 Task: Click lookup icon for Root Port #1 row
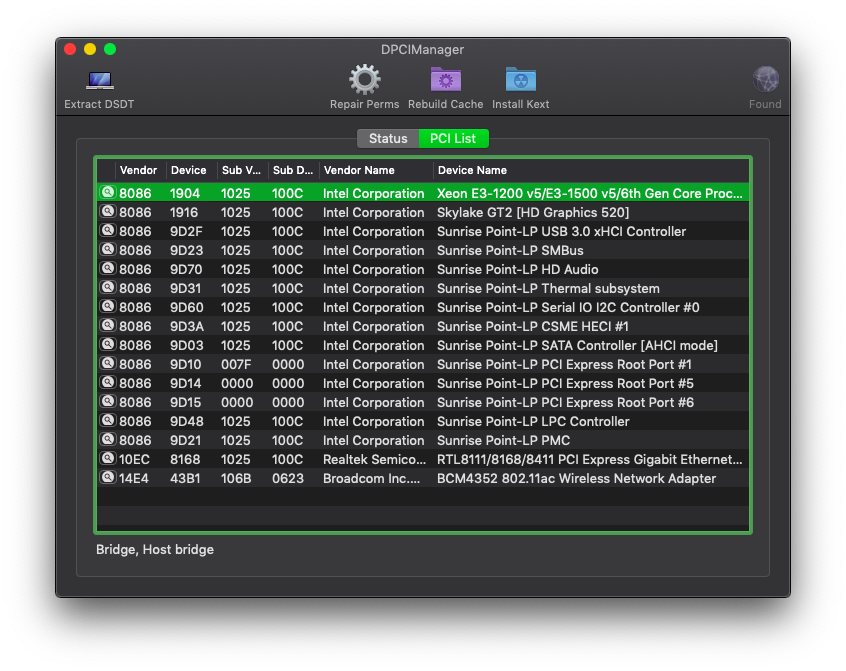(x=108, y=364)
